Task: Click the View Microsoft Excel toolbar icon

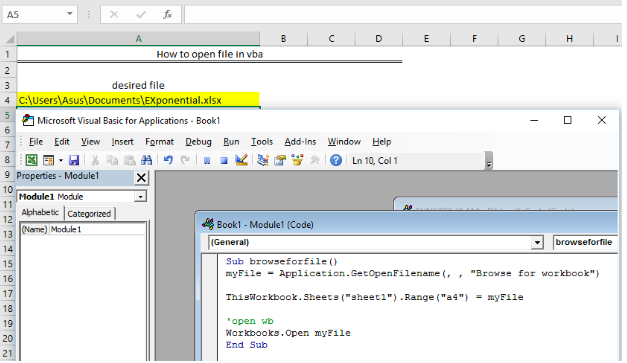Action: pos(32,160)
